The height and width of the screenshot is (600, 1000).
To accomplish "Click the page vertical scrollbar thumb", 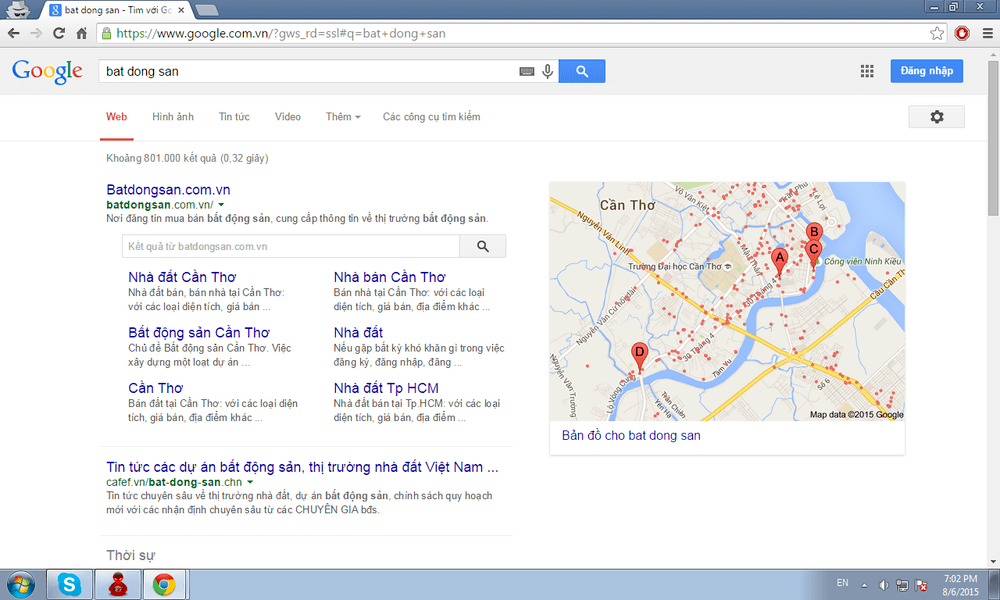I will coord(993,137).
